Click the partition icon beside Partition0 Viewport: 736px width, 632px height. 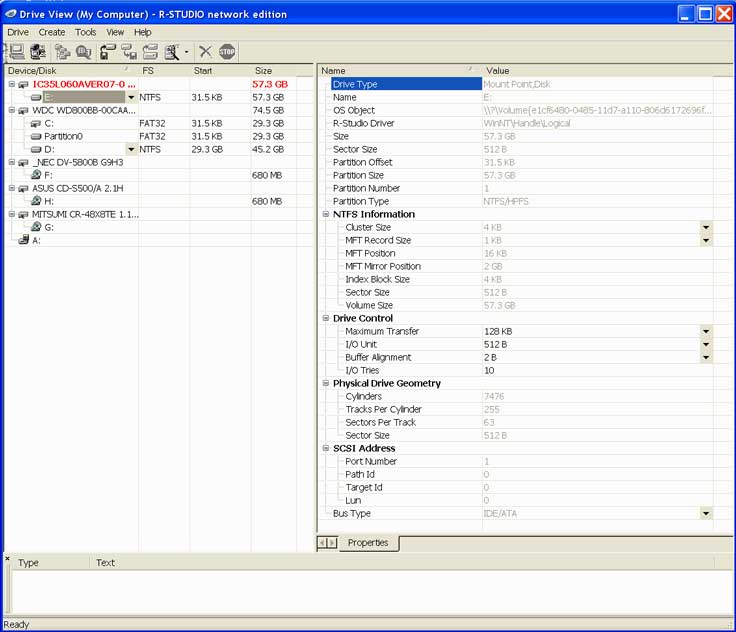click(x=36, y=137)
